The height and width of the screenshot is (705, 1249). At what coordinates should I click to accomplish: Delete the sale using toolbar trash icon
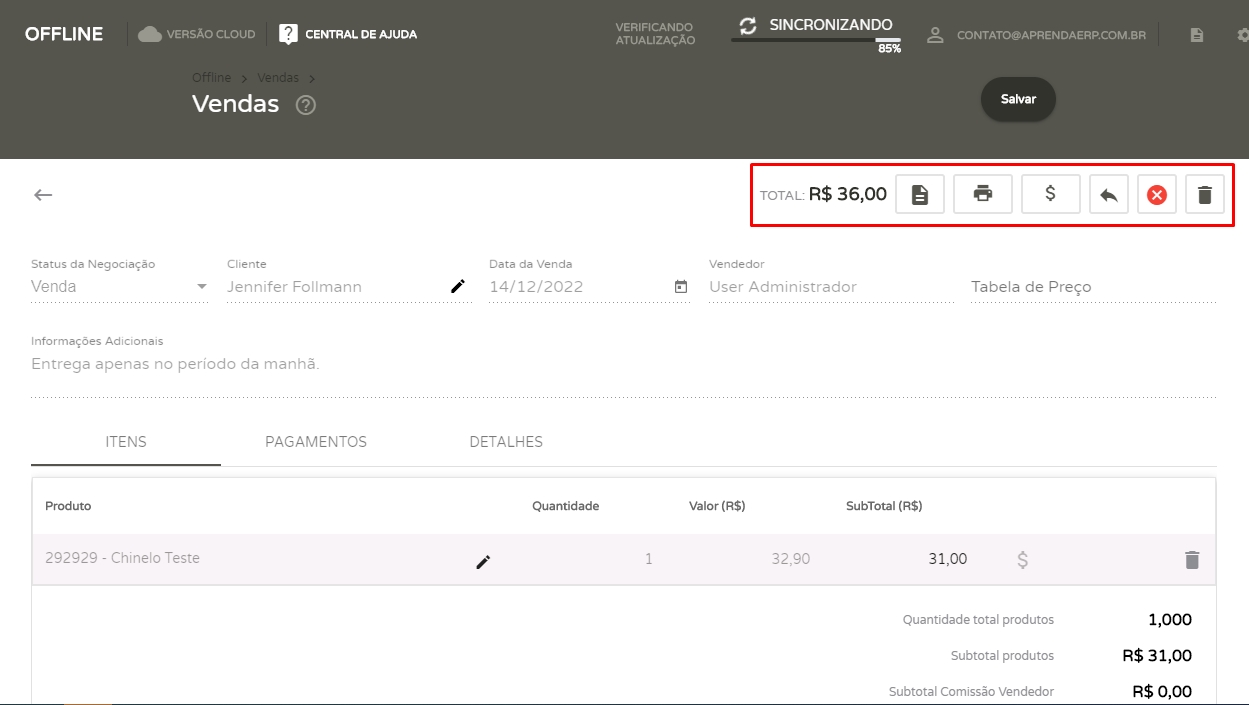click(1205, 195)
